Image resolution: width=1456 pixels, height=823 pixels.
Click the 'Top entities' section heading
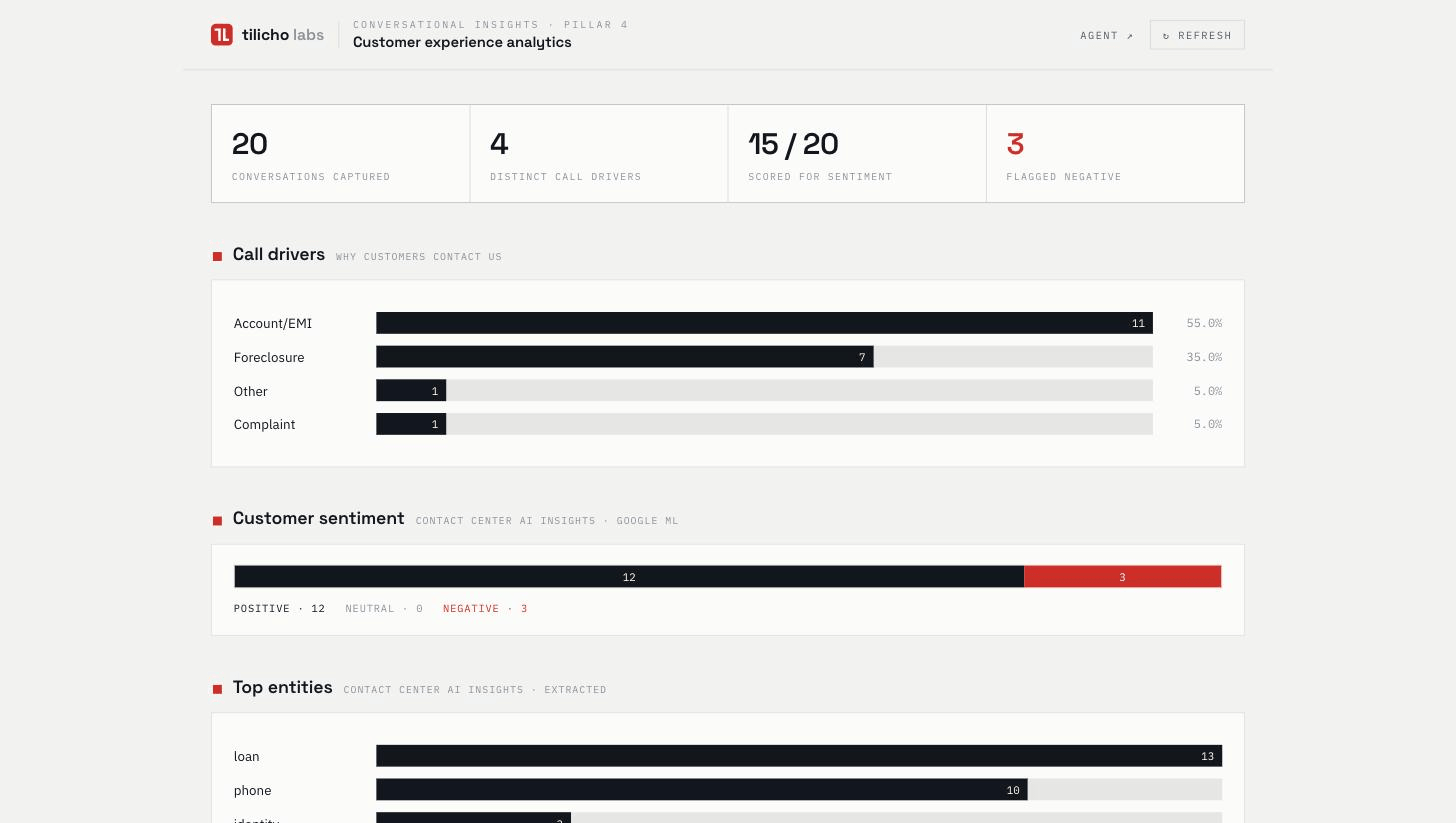(283, 687)
